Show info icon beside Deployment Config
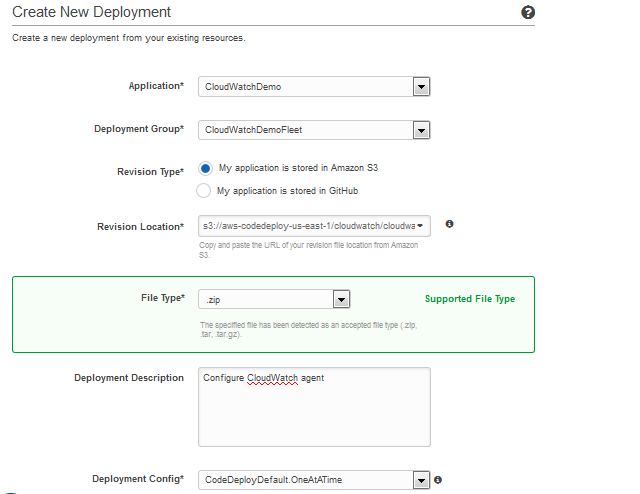 coord(438,480)
